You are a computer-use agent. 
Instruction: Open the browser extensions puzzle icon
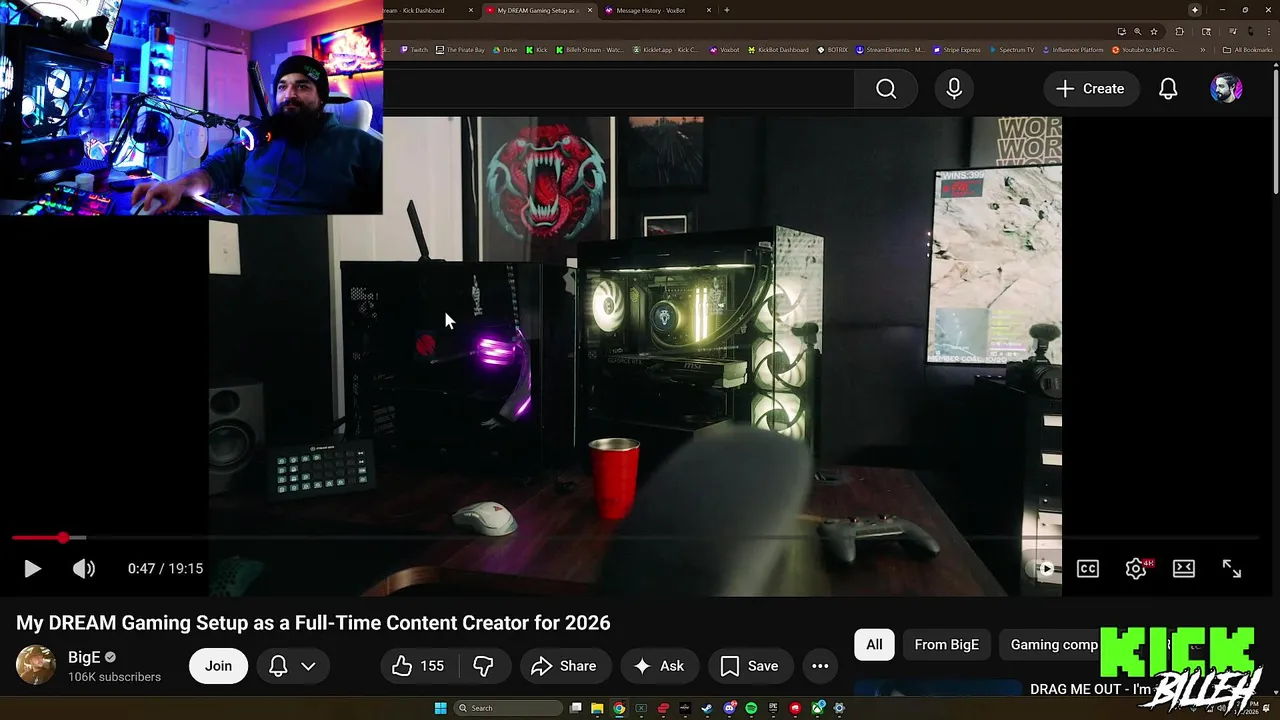(x=1179, y=31)
